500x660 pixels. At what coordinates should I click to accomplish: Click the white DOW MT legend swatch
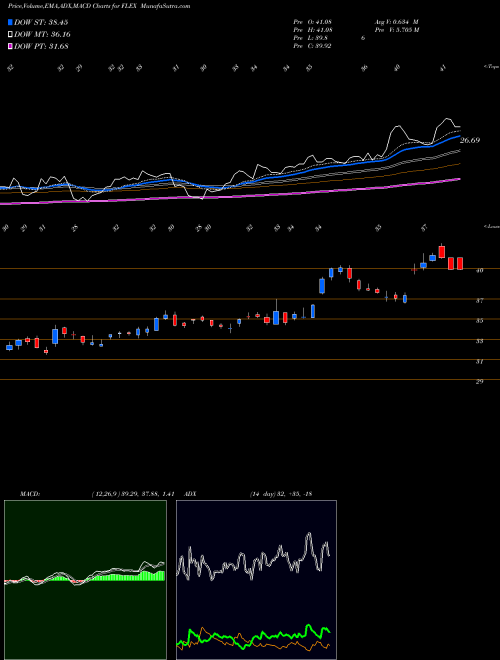point(10,35)
